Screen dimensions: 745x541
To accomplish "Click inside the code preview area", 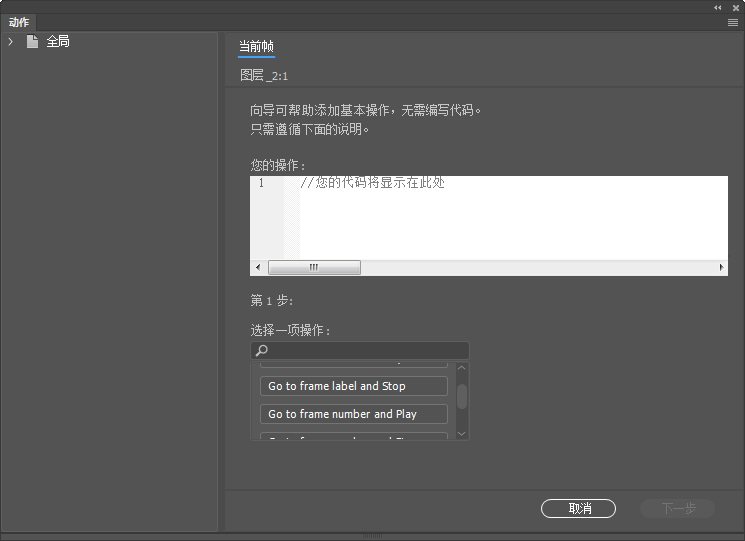I will tap(513, 218).
